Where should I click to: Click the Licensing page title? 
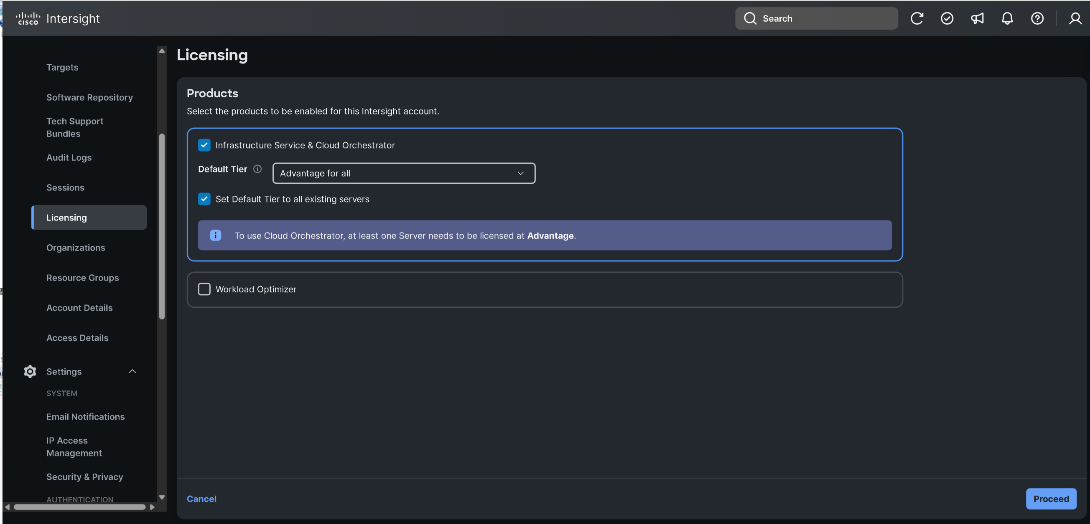coord(213,55)
